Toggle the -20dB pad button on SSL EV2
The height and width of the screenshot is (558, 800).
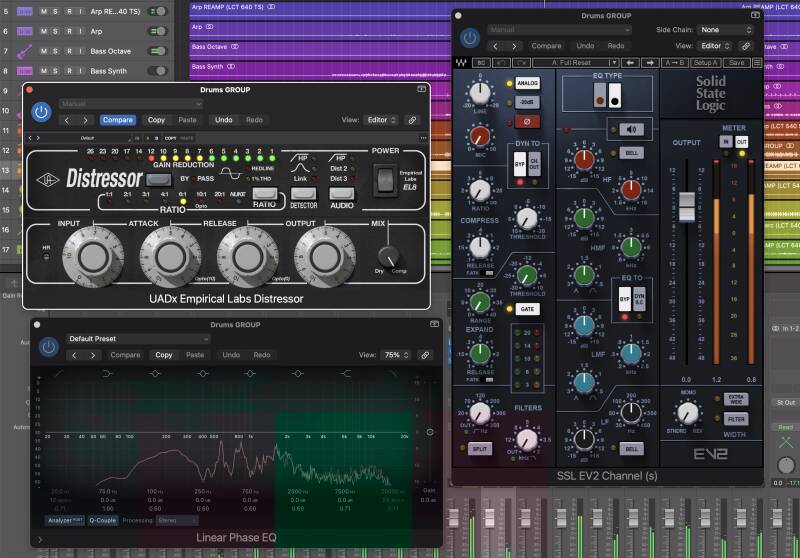click(527, 102)
